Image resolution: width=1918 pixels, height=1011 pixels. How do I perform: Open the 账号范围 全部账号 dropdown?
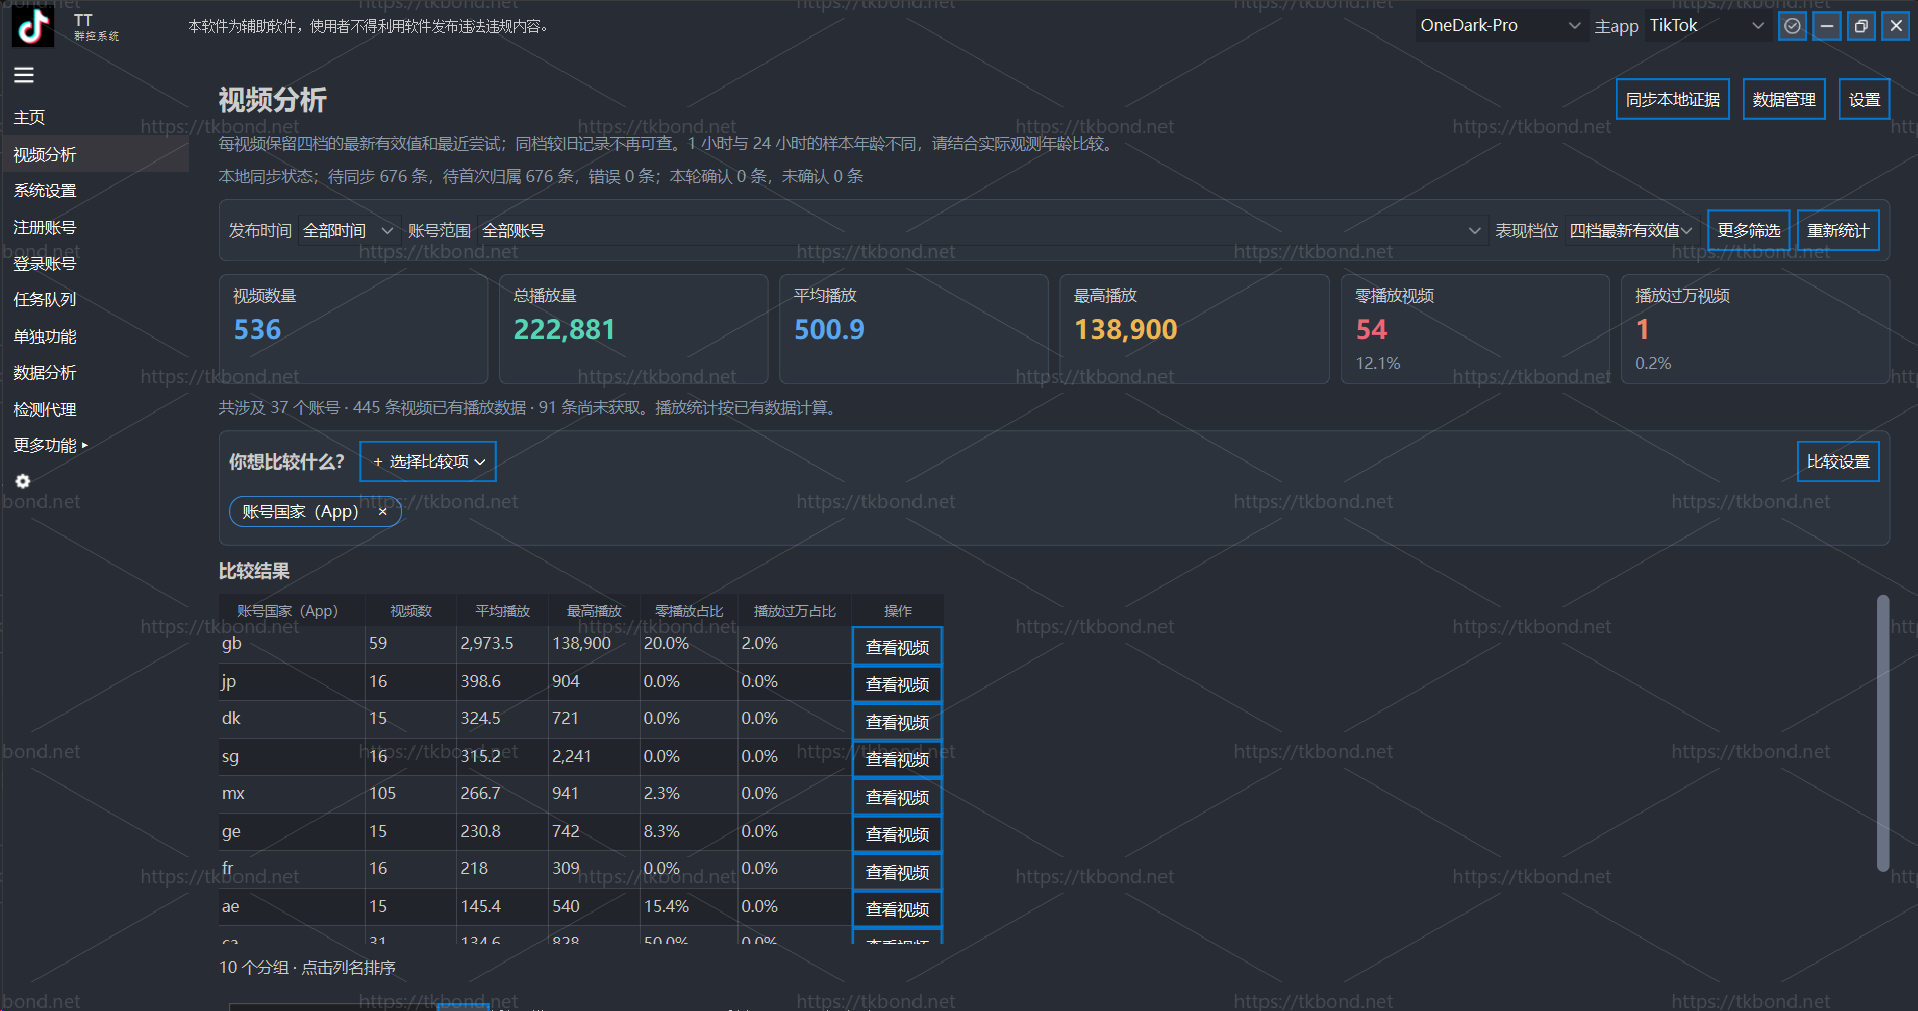(981, 231)
